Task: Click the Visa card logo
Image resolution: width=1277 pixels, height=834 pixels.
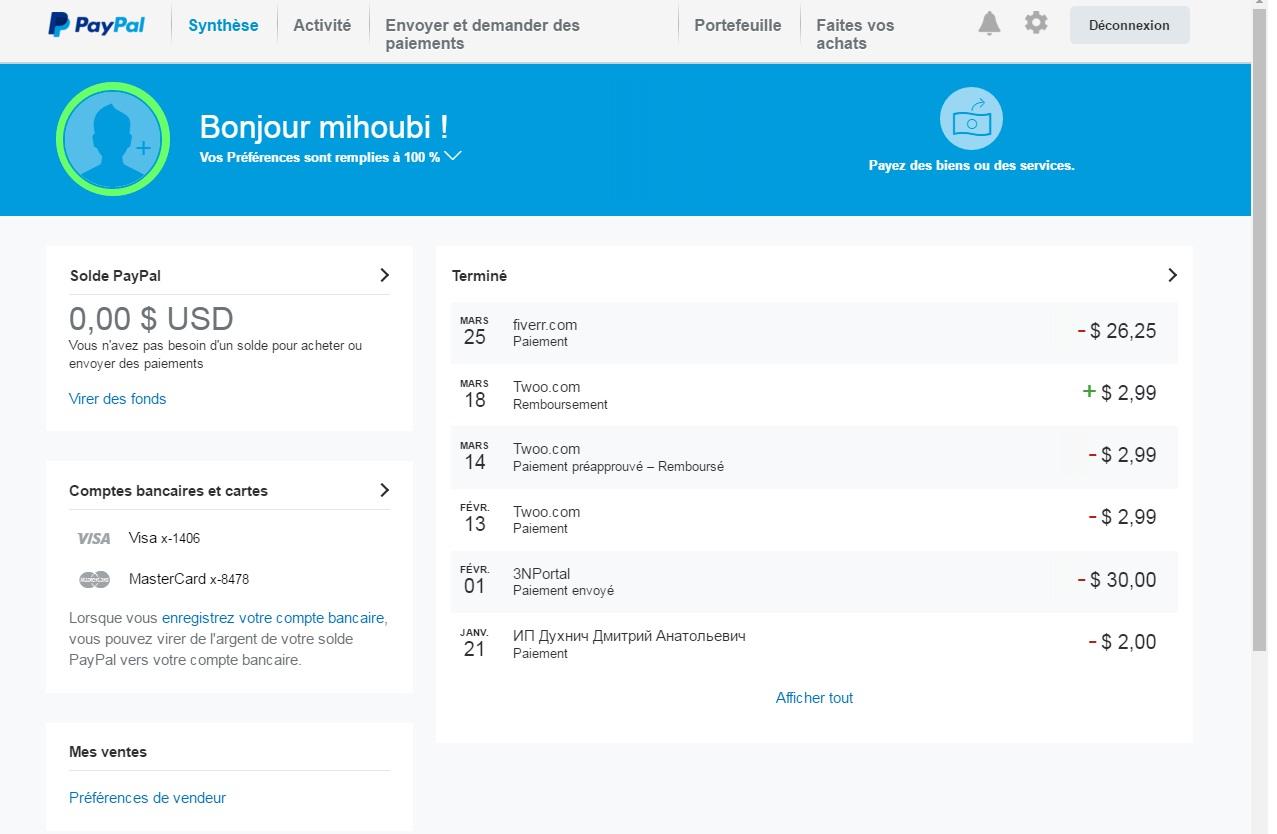Action: tap(94, 538)
